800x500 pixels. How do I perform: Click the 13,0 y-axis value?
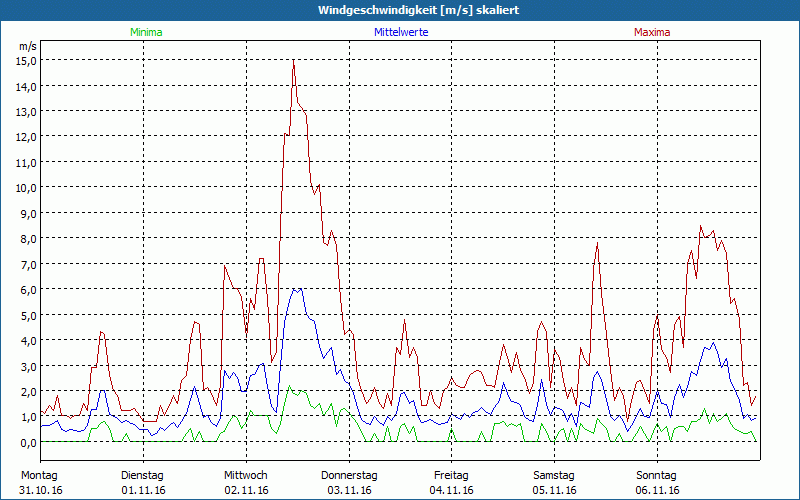(24, 112)
